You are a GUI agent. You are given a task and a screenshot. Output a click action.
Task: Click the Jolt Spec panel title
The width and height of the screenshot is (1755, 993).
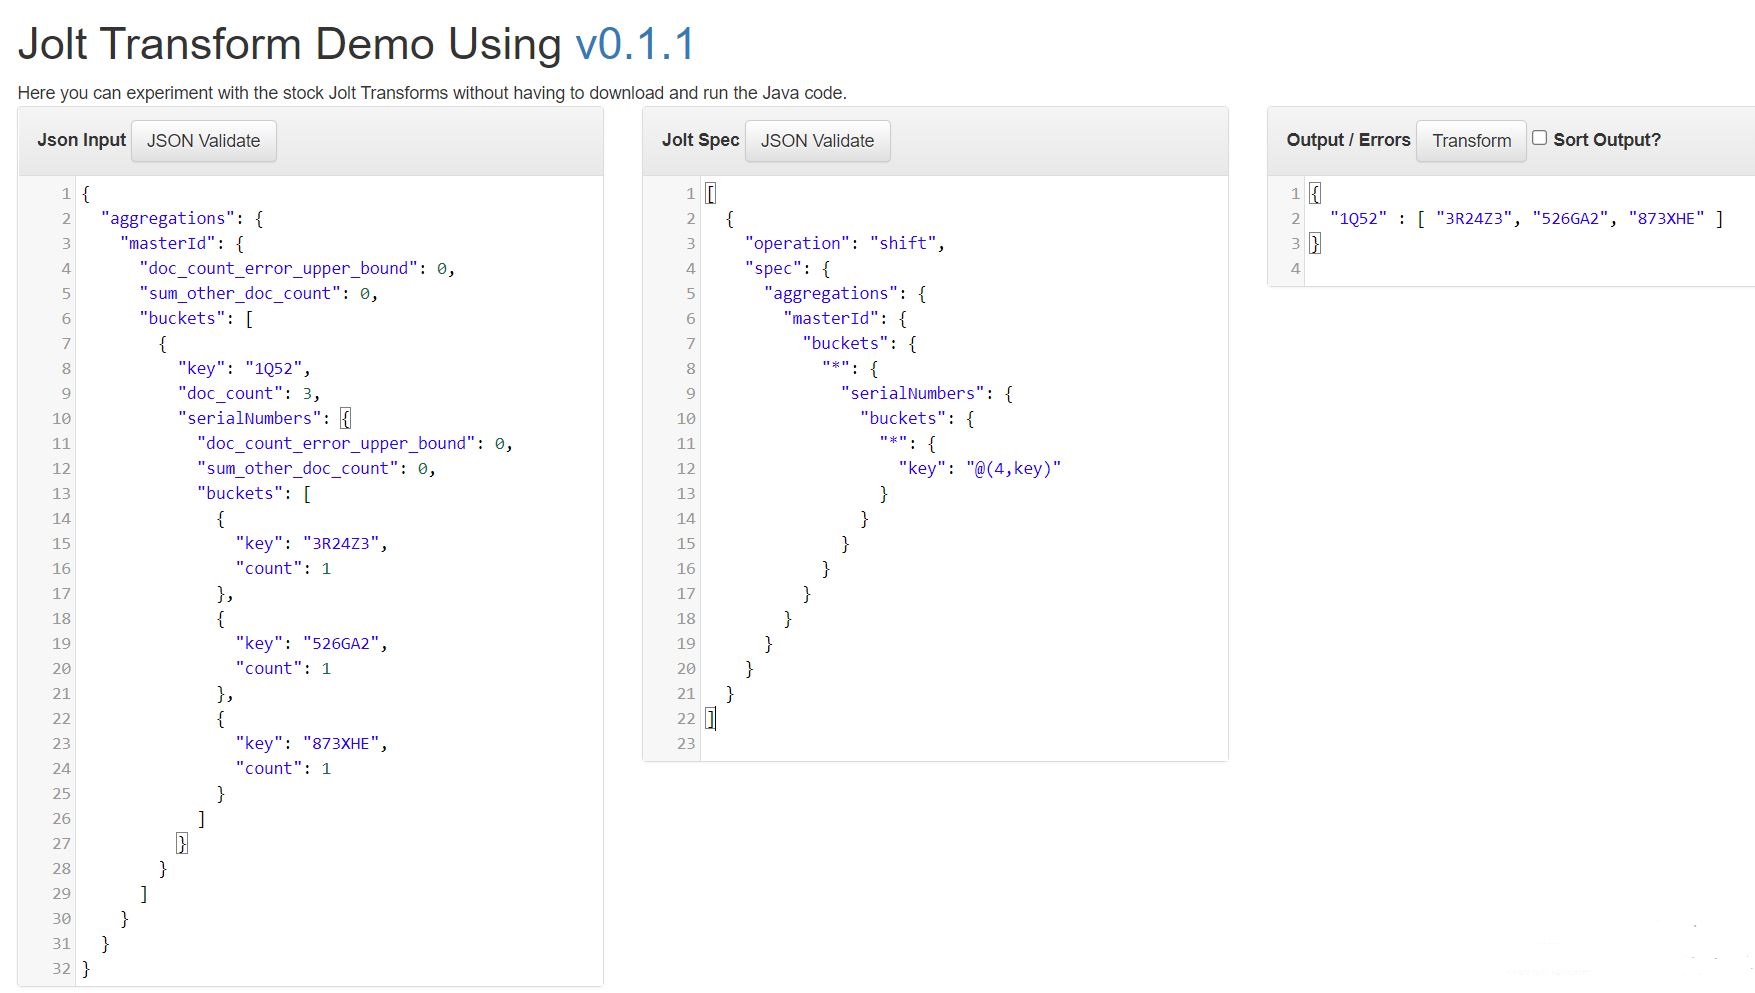[700, 140]
